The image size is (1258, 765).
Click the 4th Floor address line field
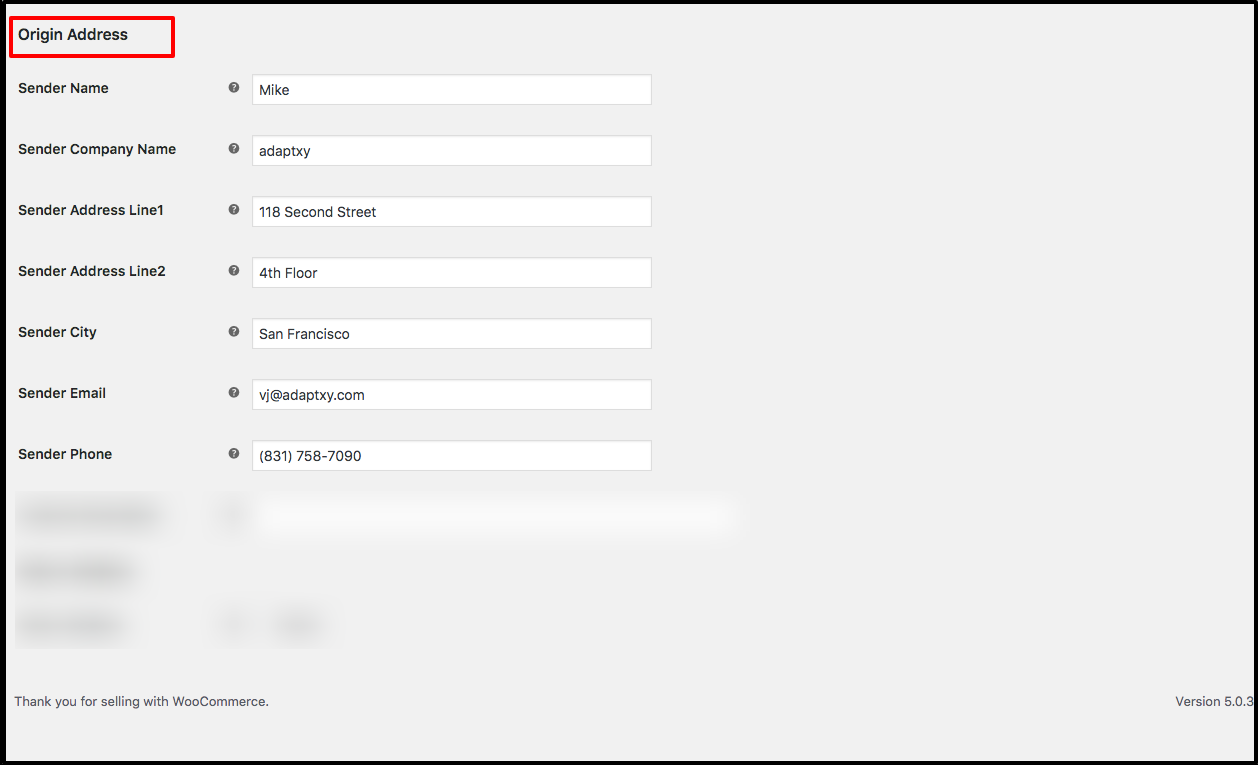(x=452, y=272)
